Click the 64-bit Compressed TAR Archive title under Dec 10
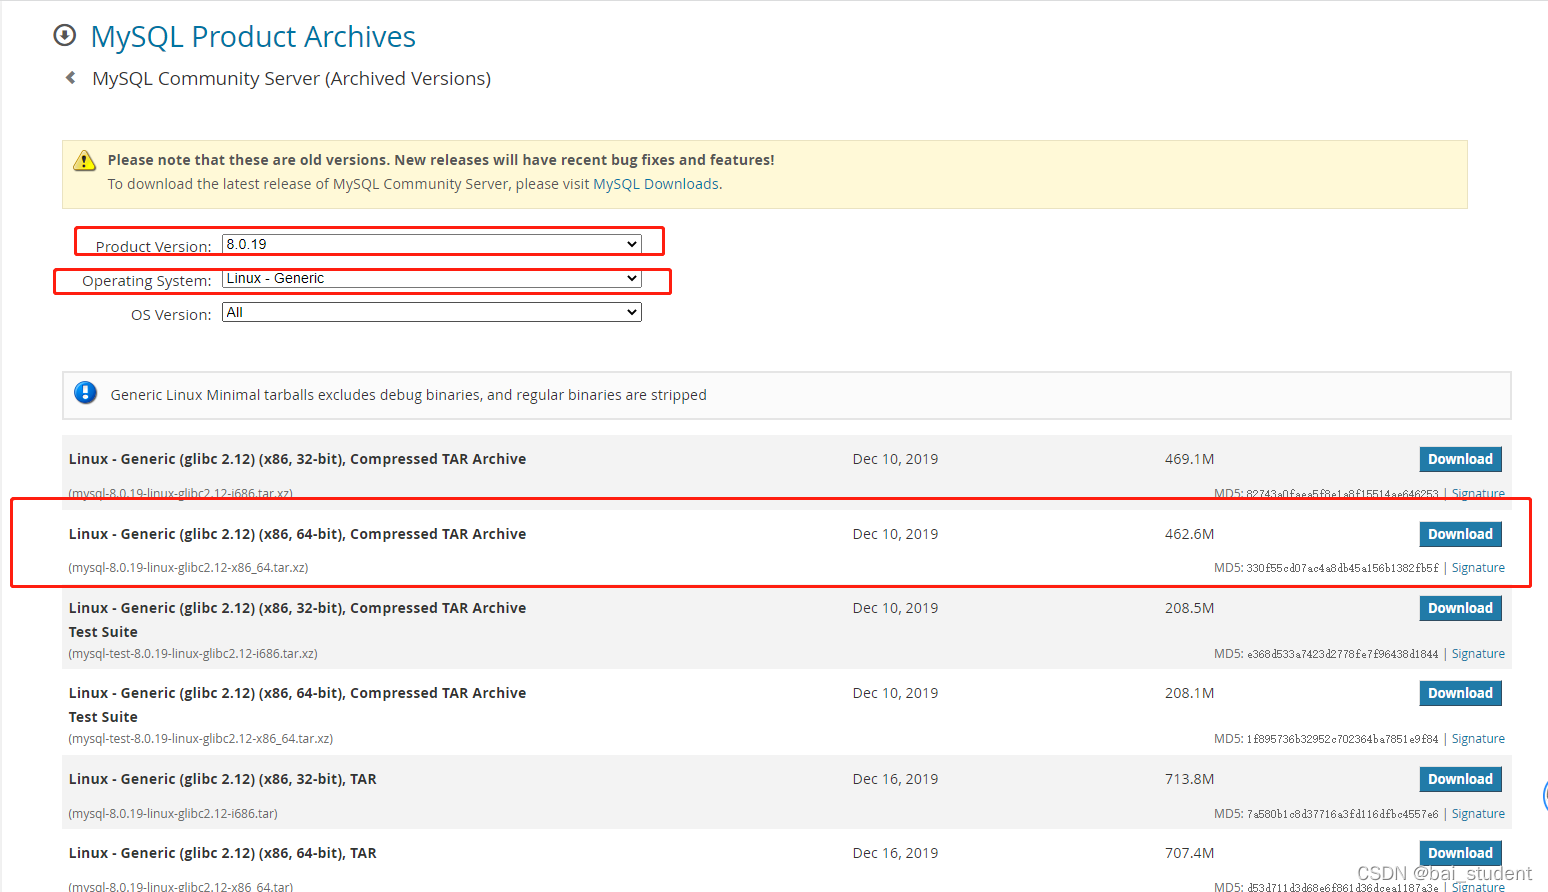Image resolution: width=1548 pixels, height=892 pixels. coord(297,534)
